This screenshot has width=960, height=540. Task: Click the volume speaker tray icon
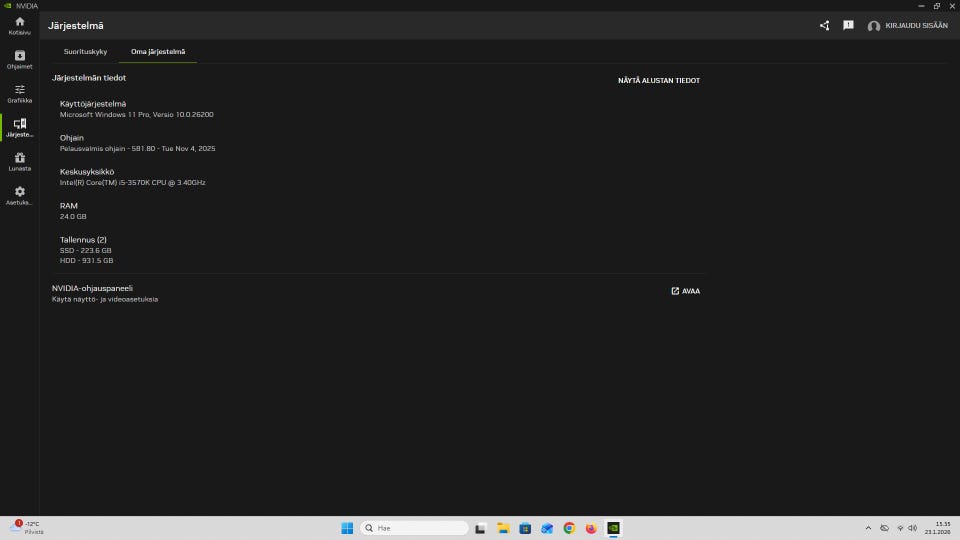pyautogui.click(x=912, y=528)
